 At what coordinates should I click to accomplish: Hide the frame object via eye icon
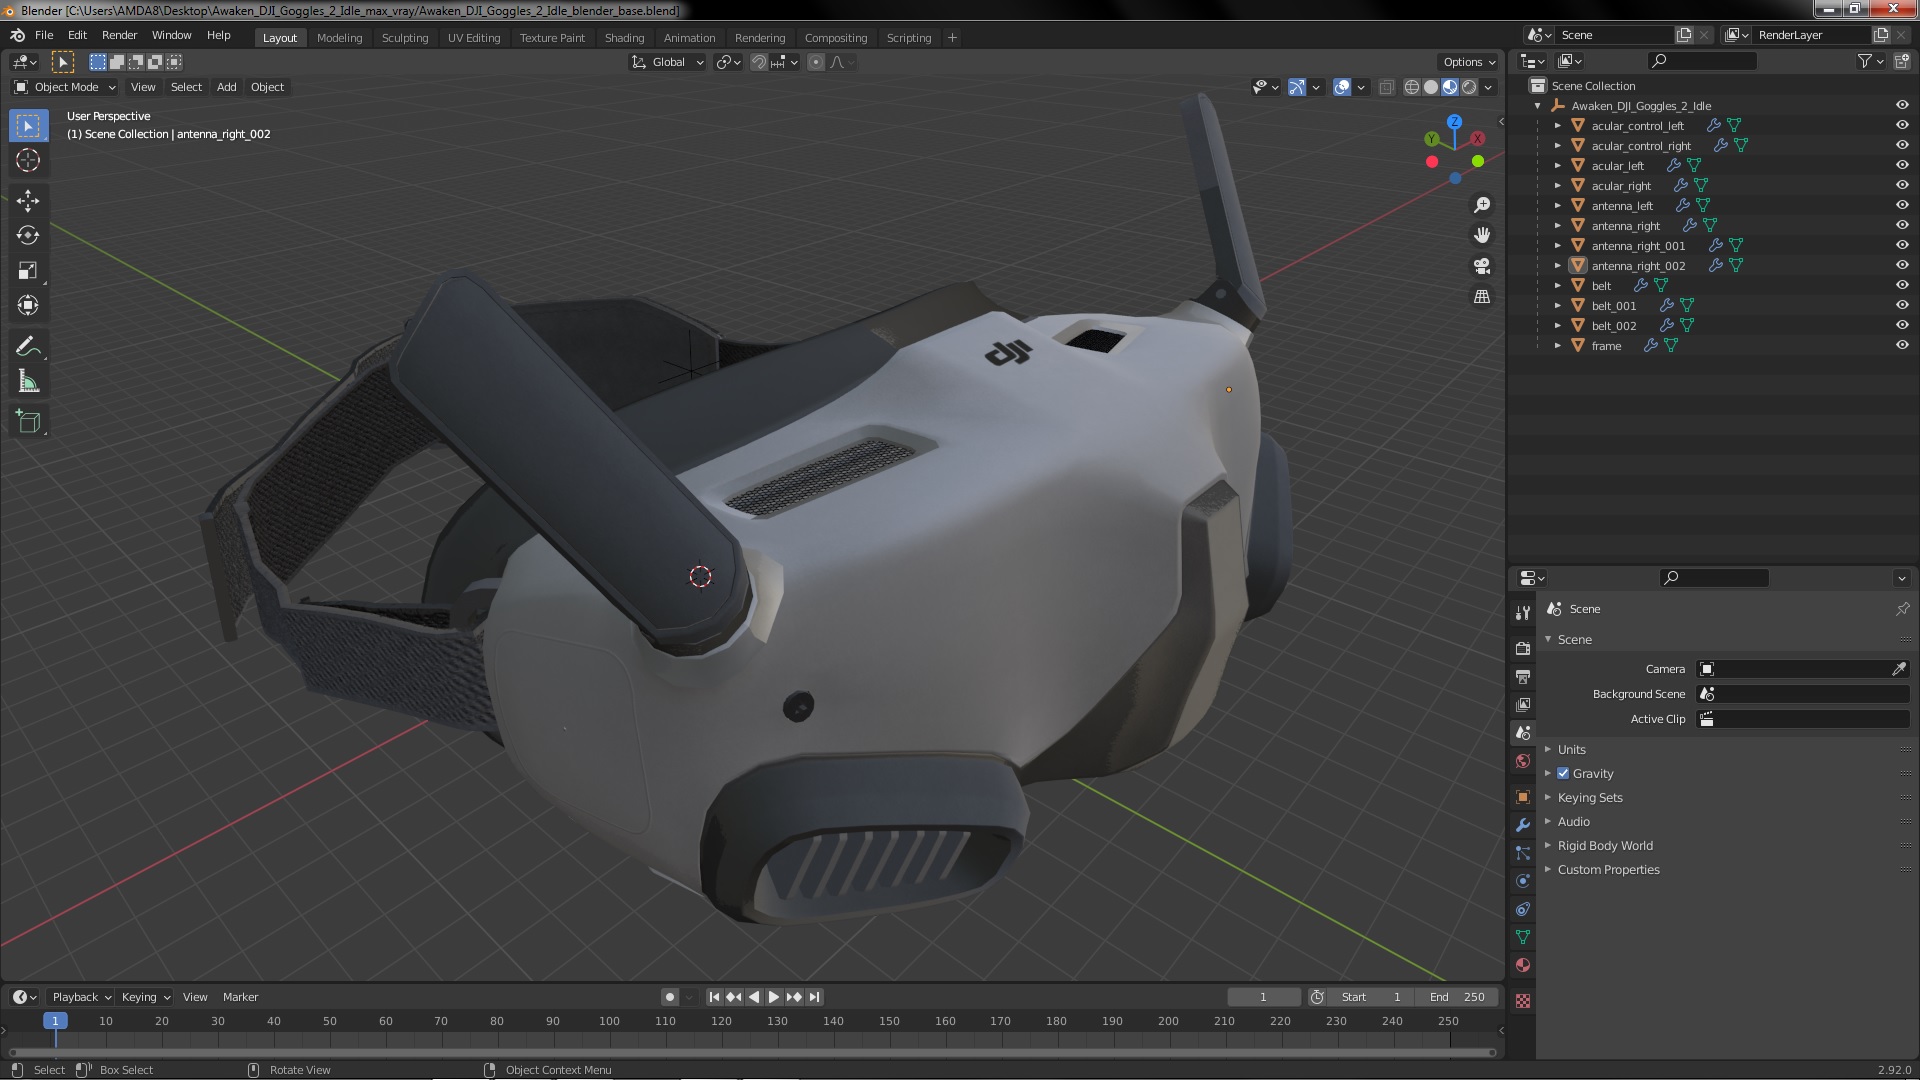[1902, 345]
